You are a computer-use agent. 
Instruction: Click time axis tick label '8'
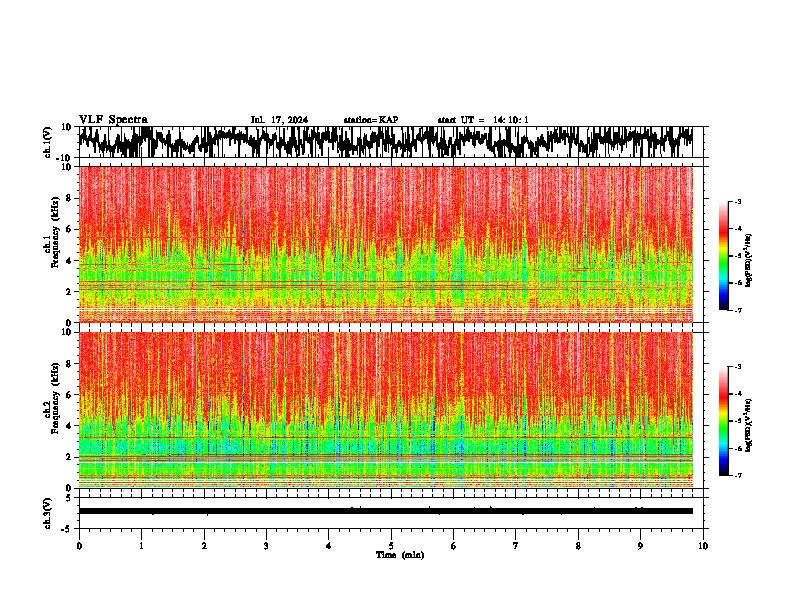[578, 546]
